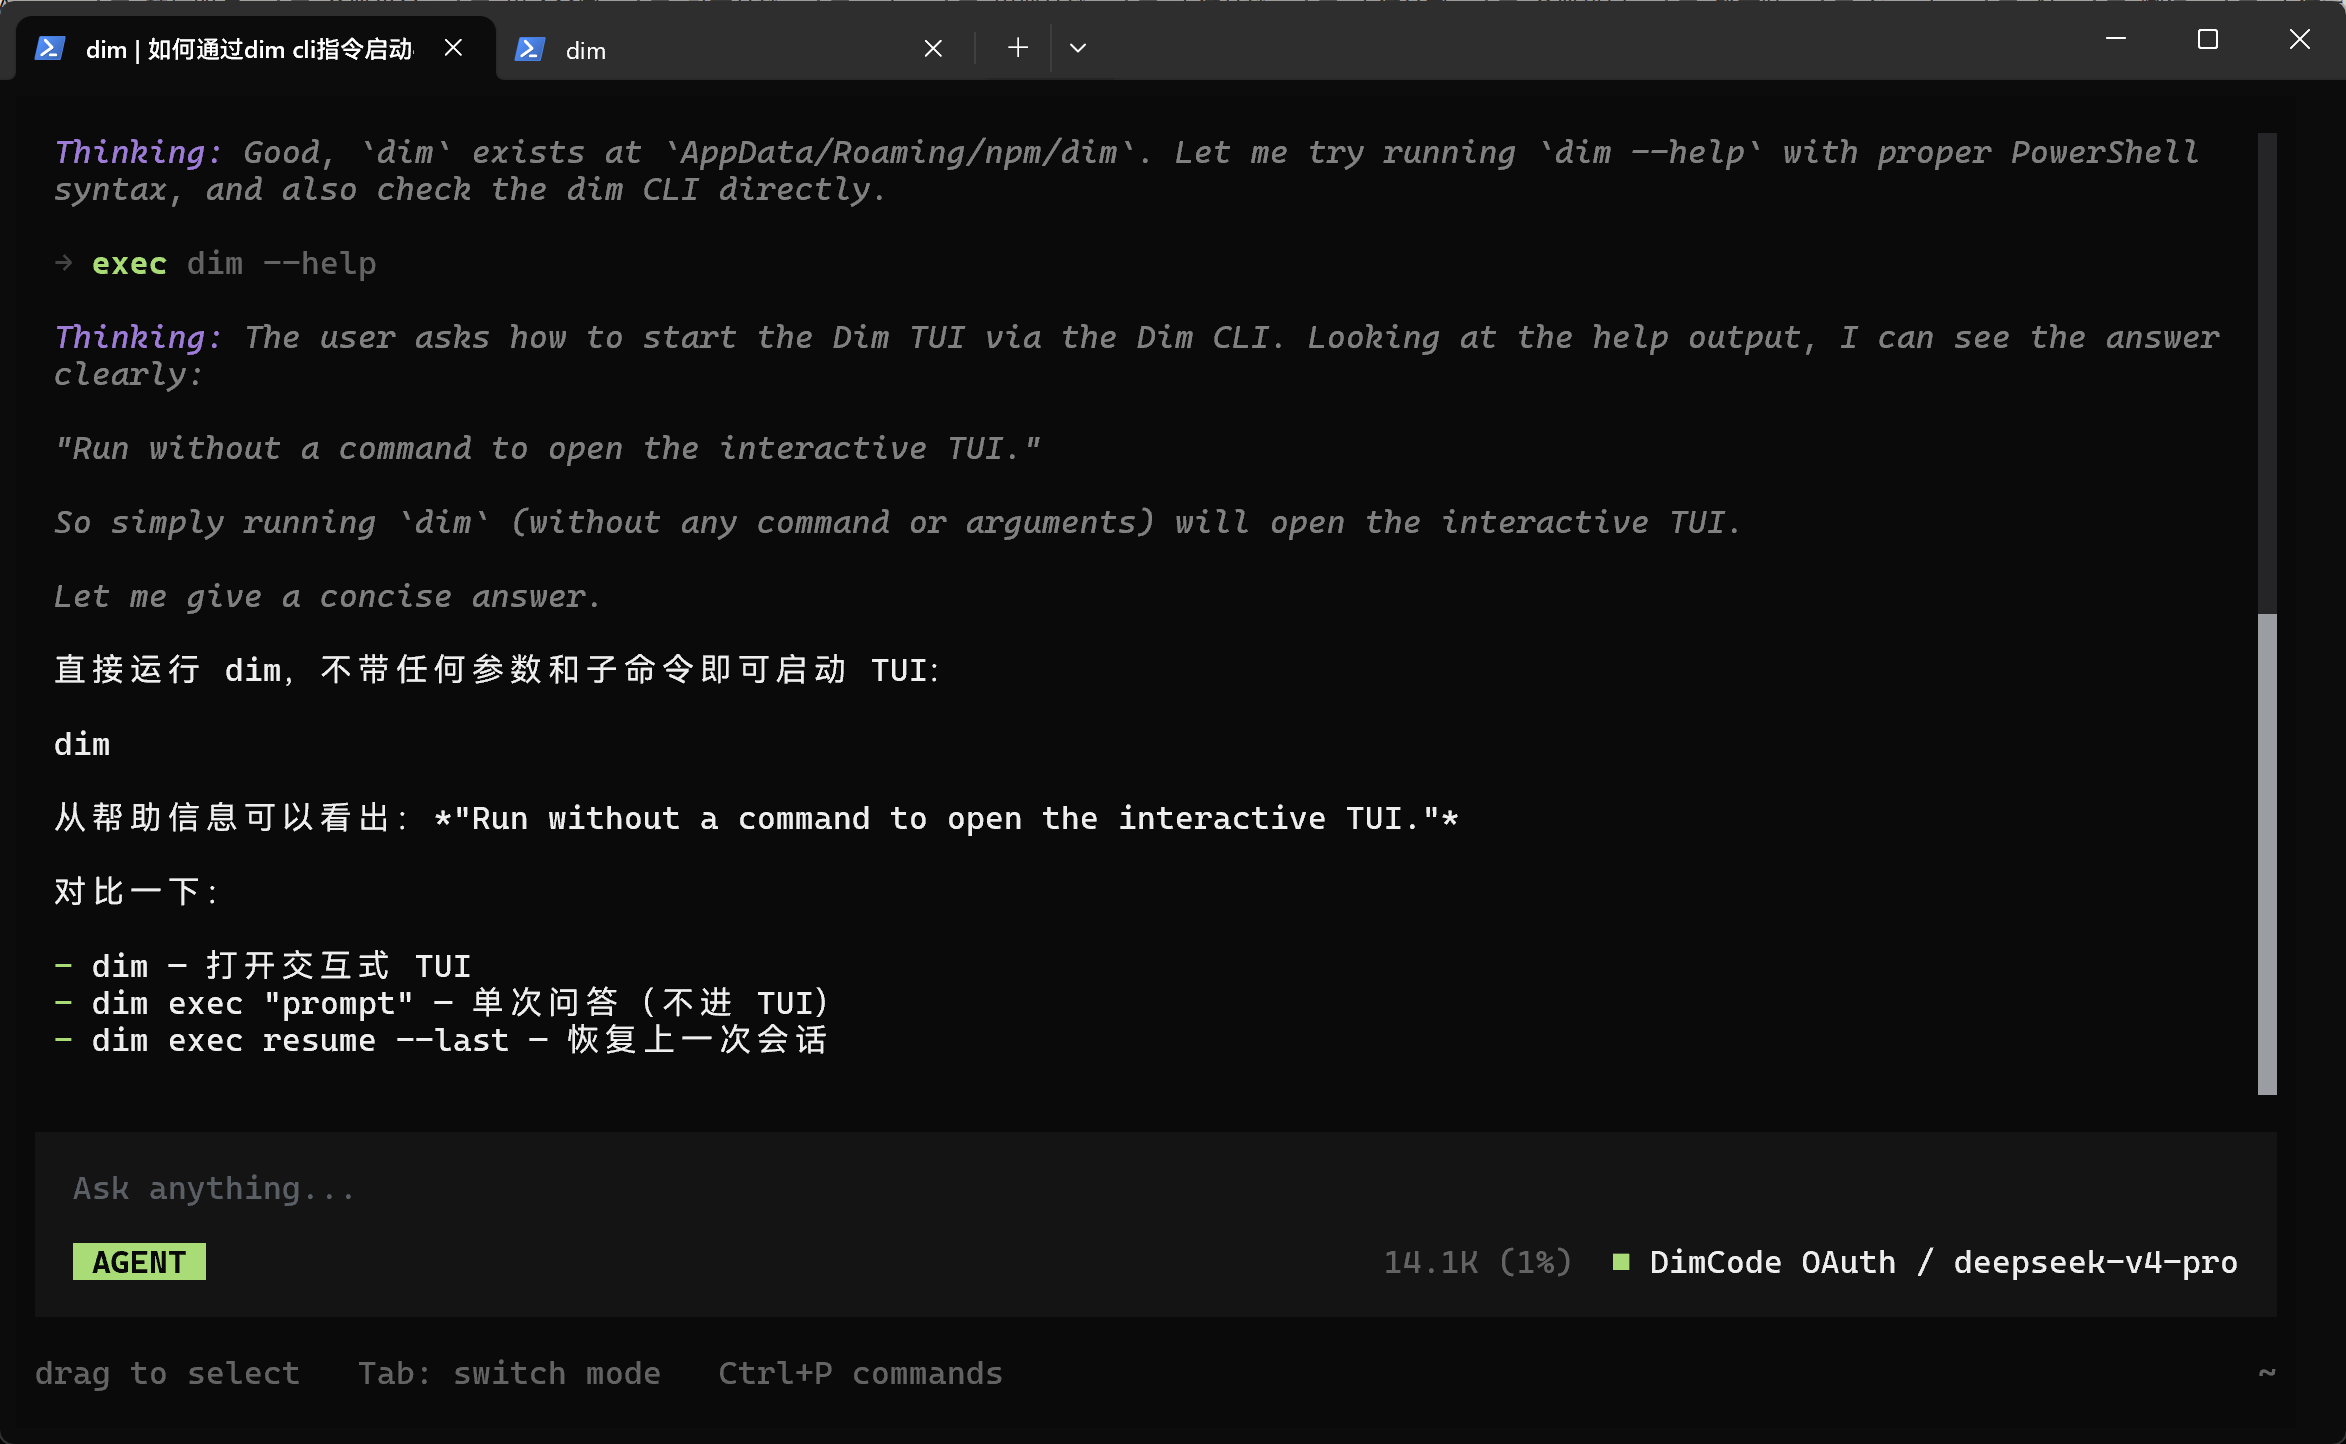
Task: Click the 14.1K (1%) context usage
Action: (1477, 1262)
